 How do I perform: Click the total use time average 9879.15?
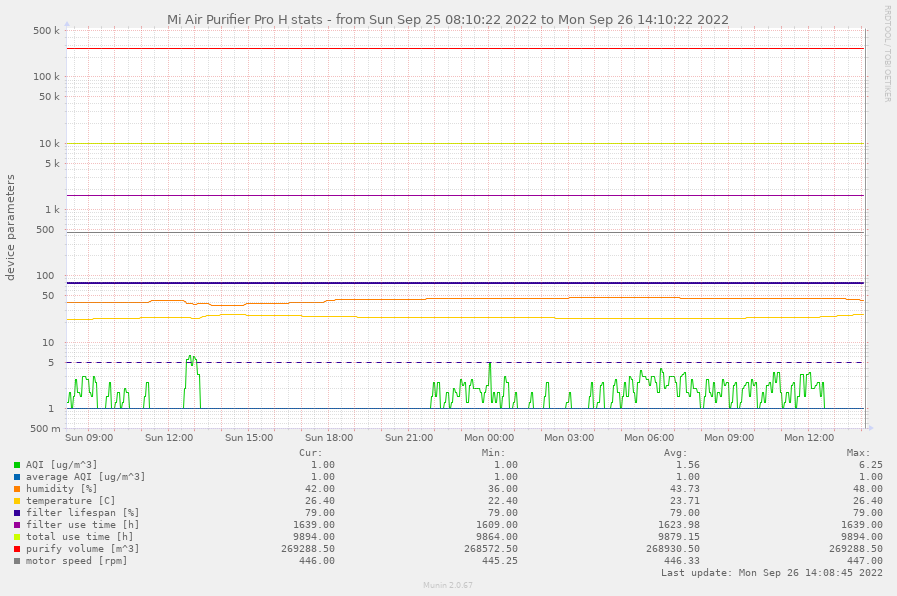679,537
